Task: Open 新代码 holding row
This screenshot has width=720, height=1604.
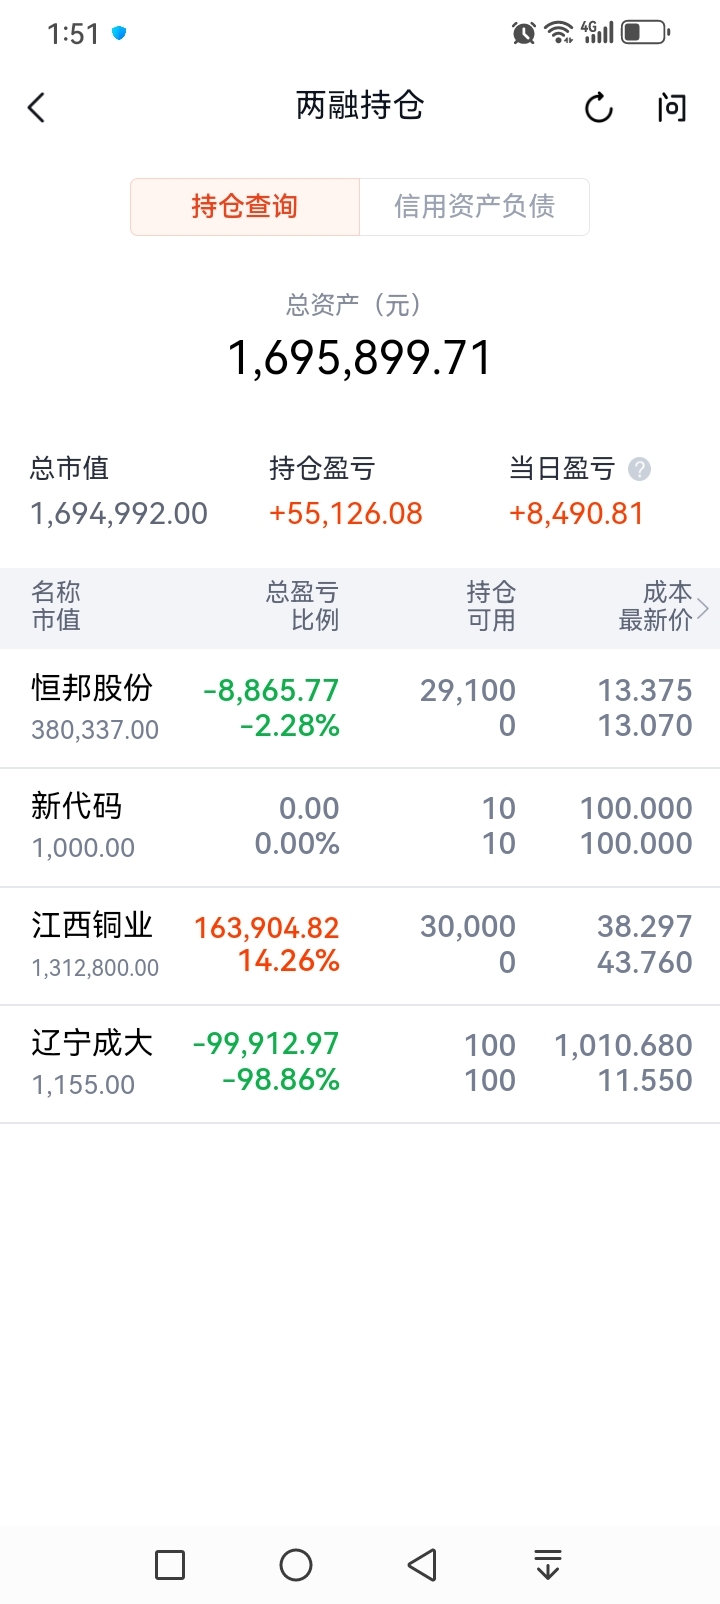Action: (x=360, y=826)
